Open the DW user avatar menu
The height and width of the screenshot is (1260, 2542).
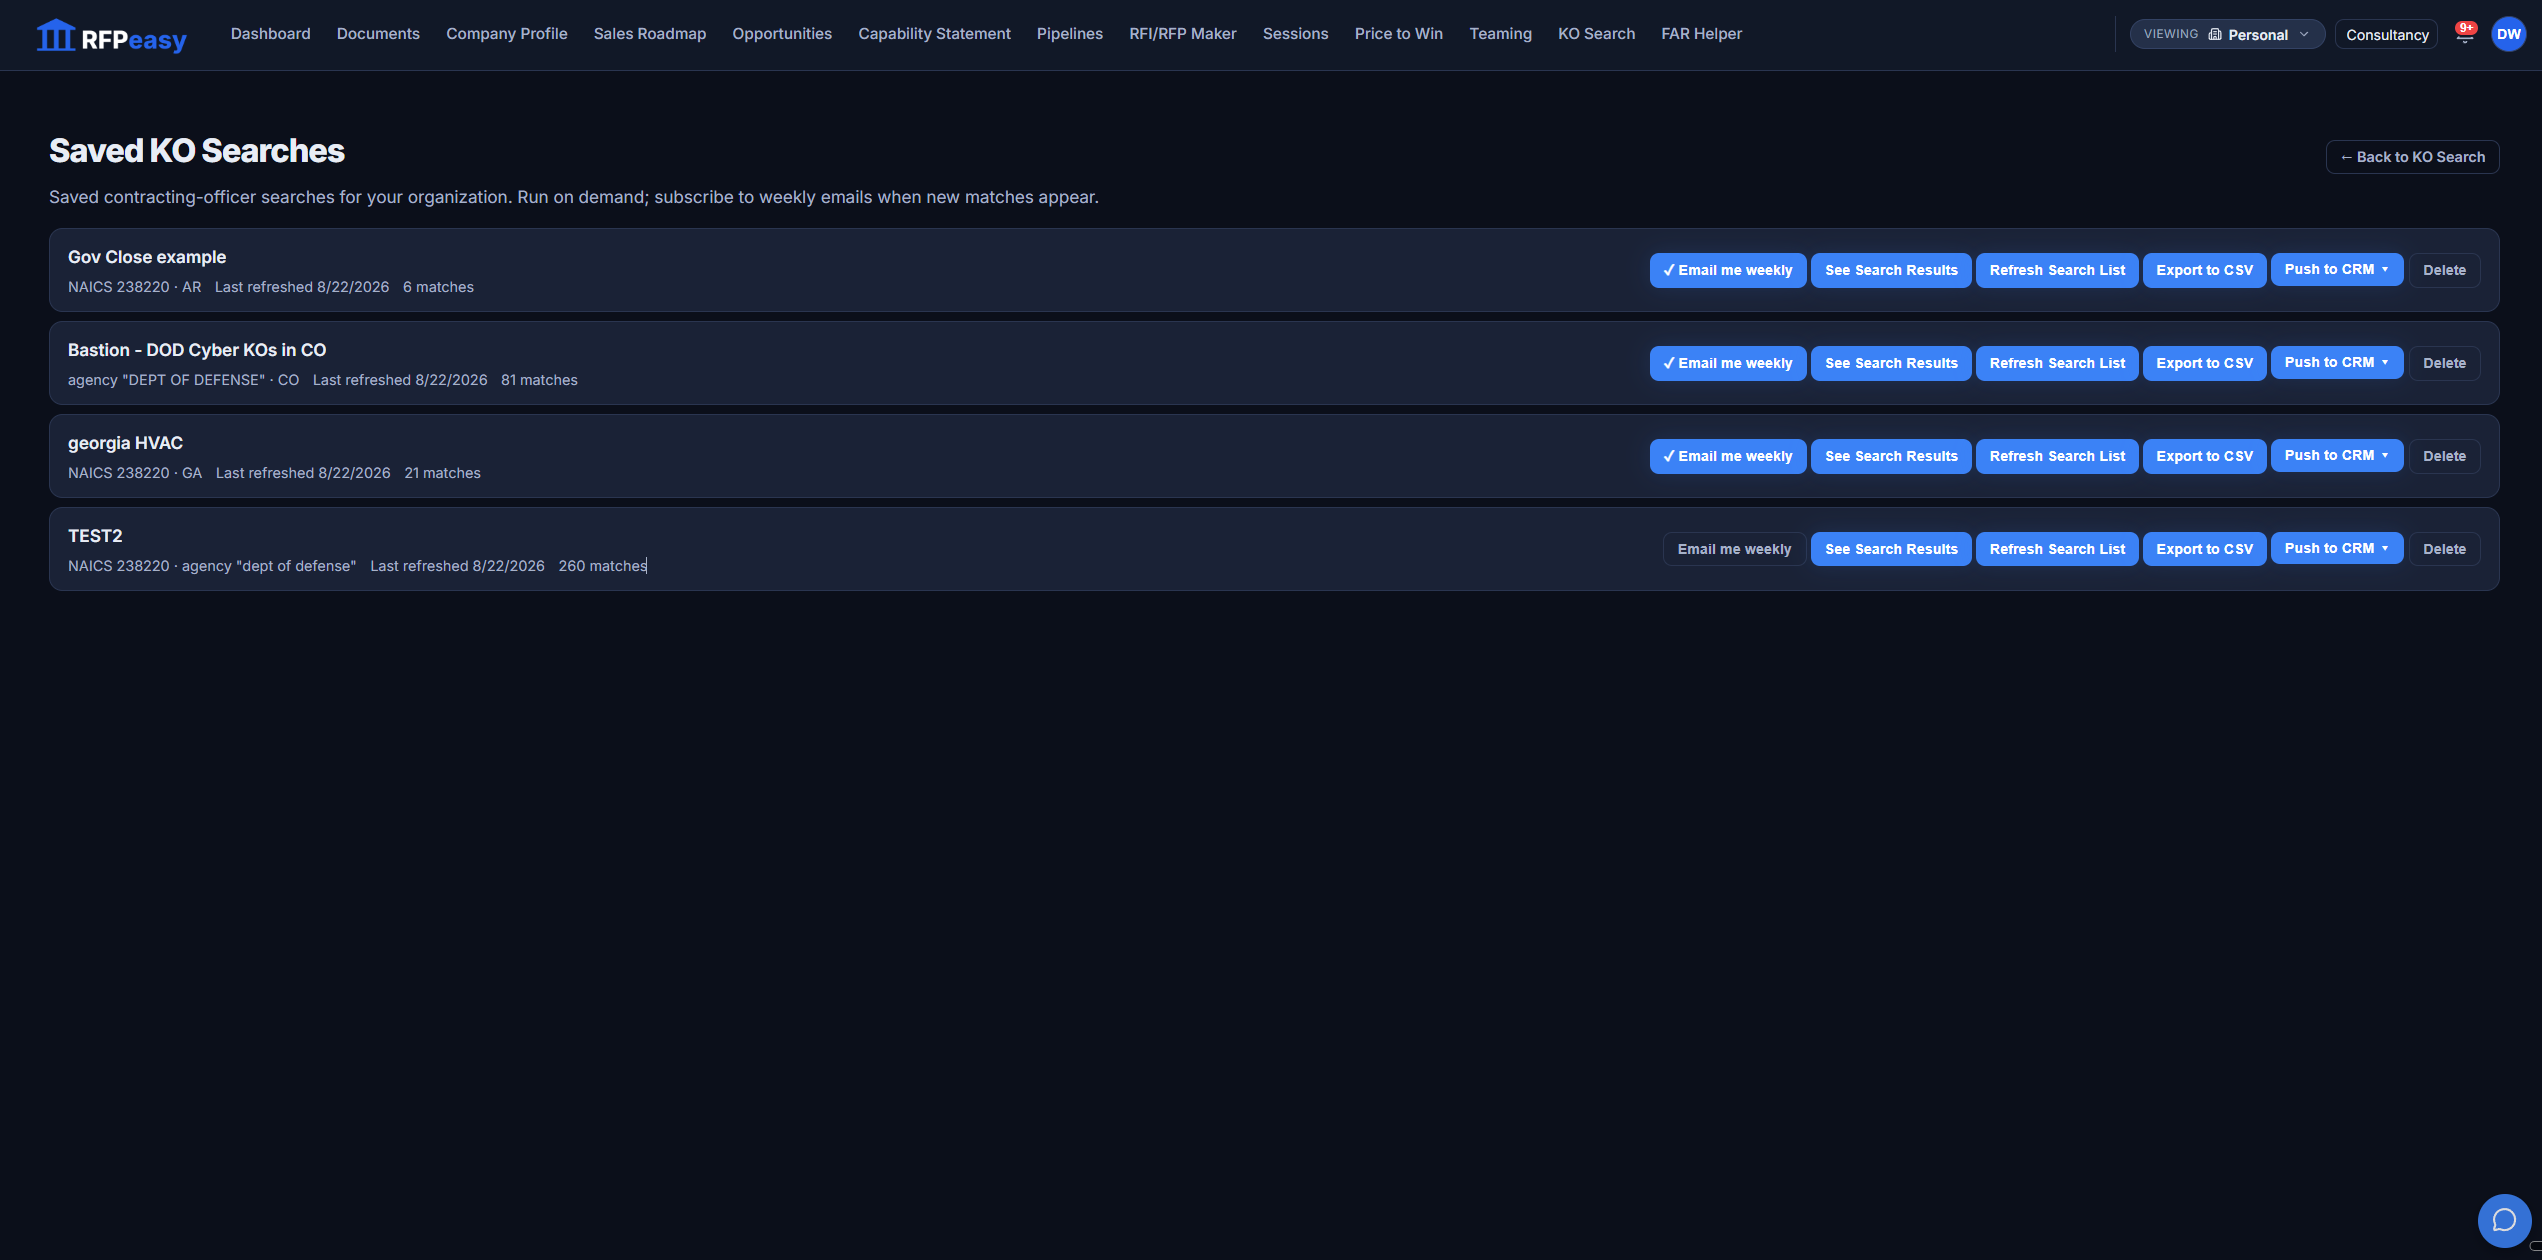point(2508,34)
